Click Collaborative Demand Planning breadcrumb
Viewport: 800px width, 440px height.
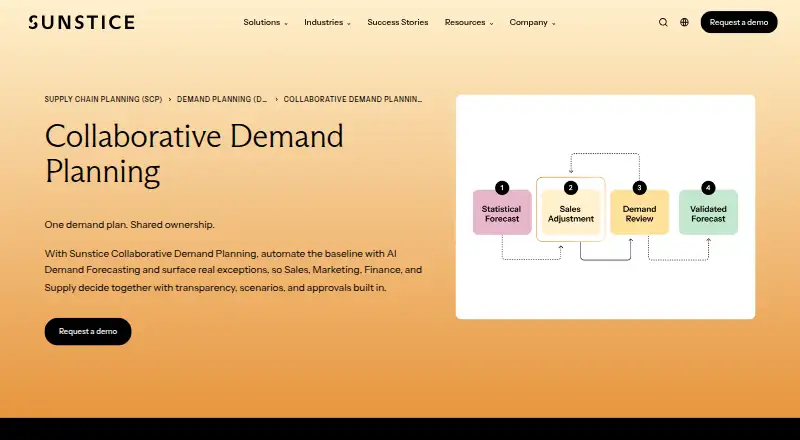(x=353, y=99)
